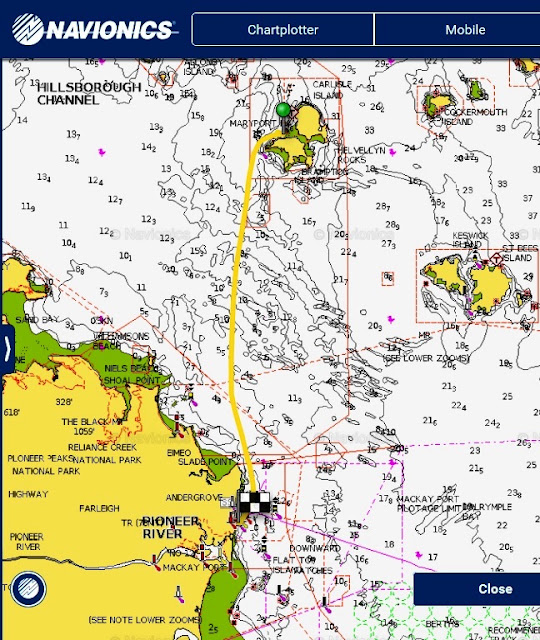This screenshot has width=540, height=640.
Task: Click the Cockermouth Island label
Action: coord(474,117)
